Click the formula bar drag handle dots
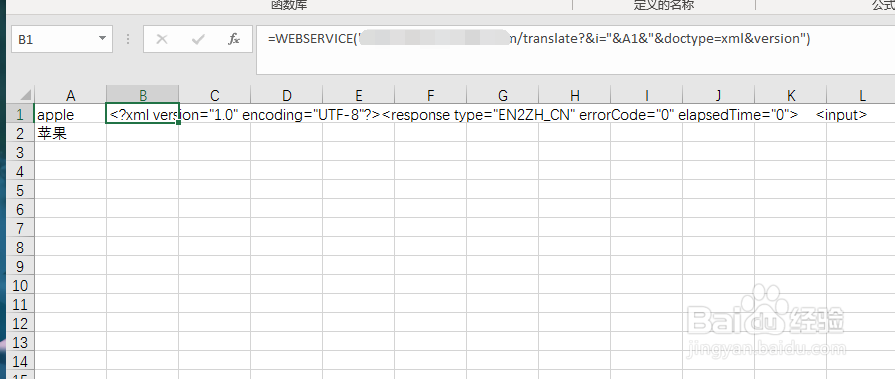Screen dimensions: 895x379 point(128,39)
